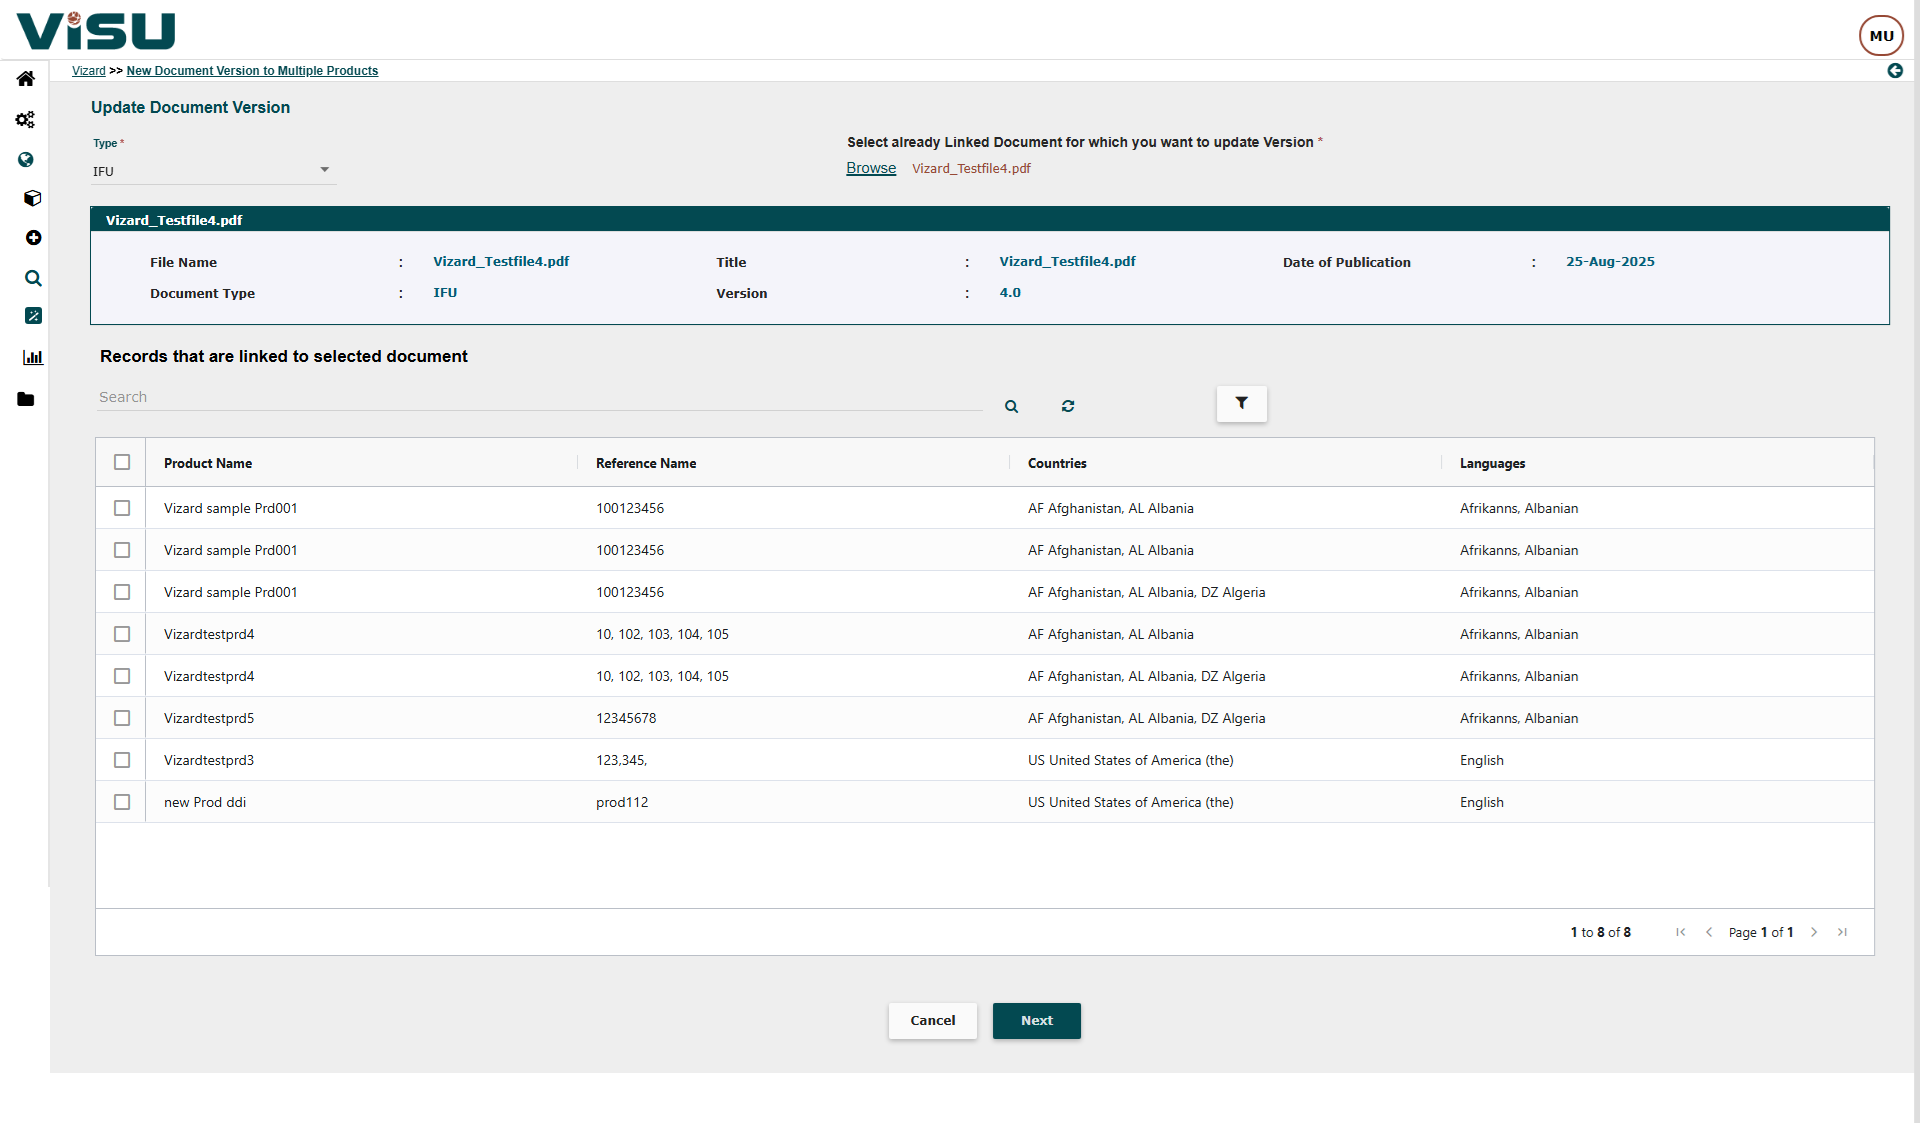This screenshot has height=1124, width=1920.
Task: Open the MU user avatar menu
Action: pos(1881,36)
